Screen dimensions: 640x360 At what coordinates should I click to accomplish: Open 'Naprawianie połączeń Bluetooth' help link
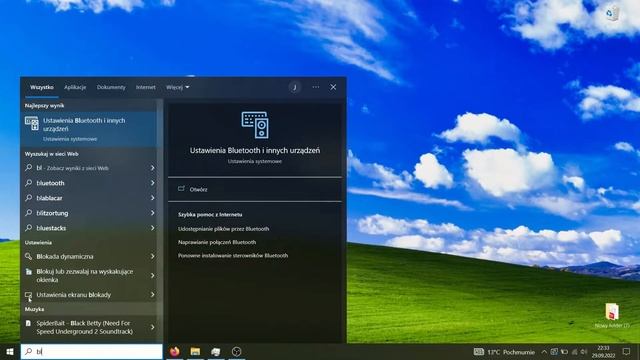217,242
